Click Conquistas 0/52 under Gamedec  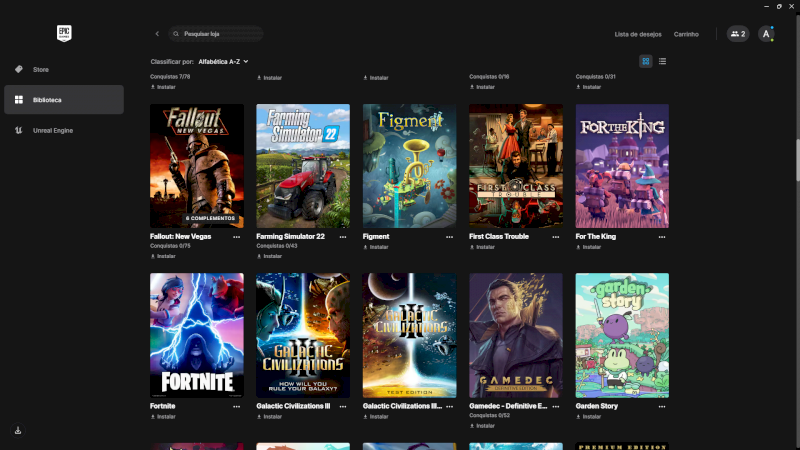489,415
